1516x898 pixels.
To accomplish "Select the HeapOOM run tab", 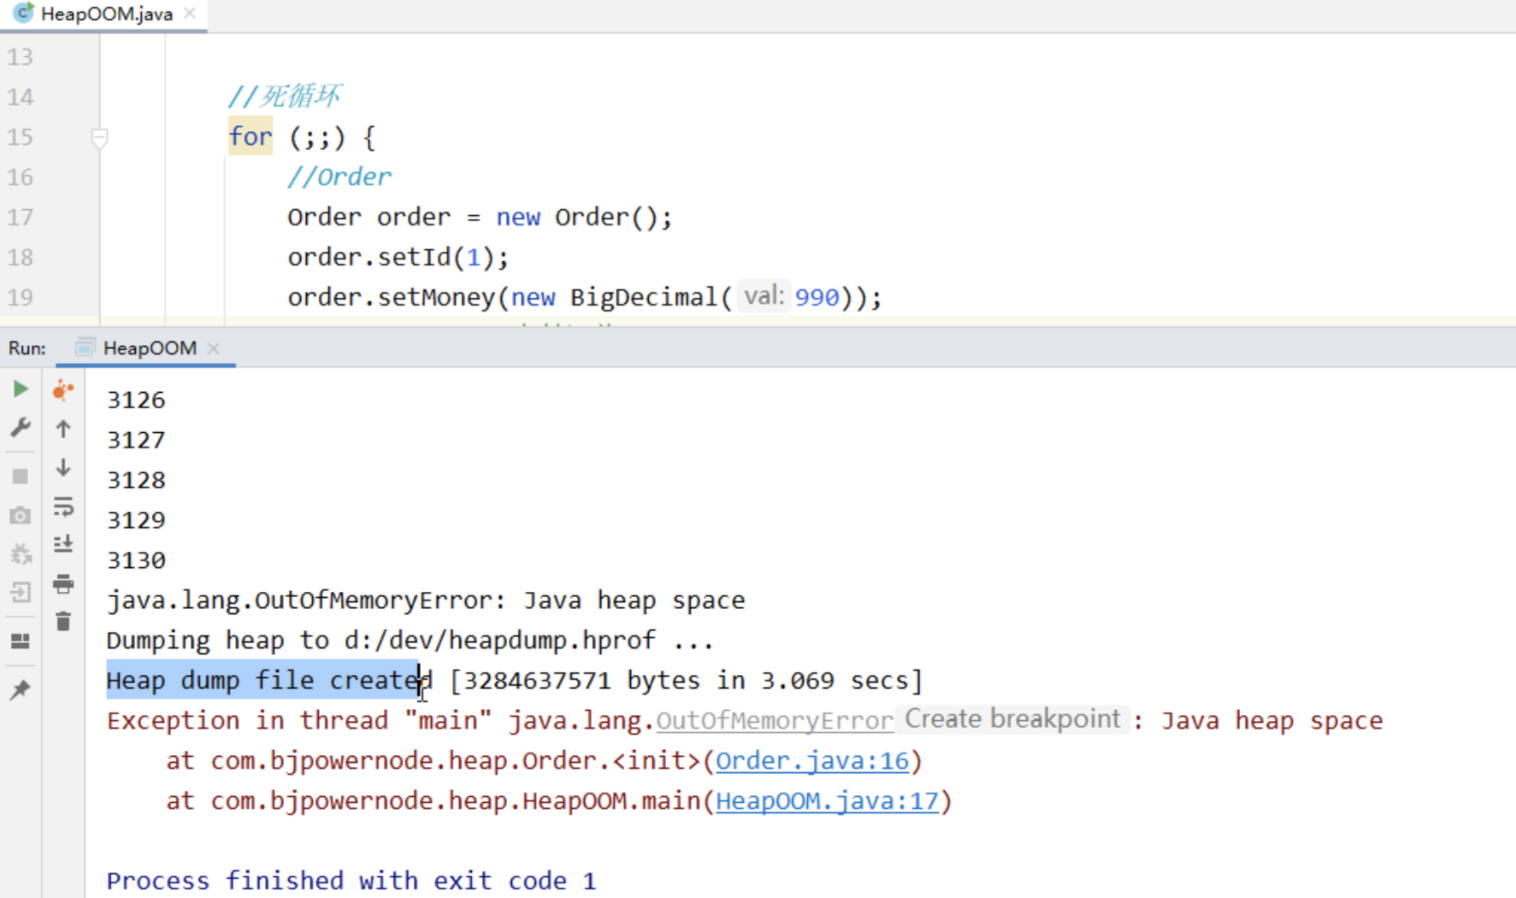I will 148,348.
